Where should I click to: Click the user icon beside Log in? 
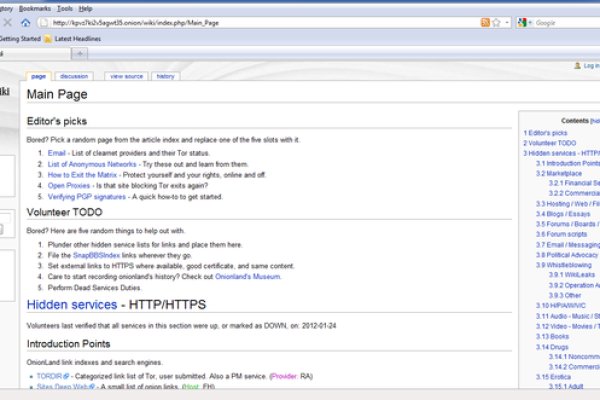pyautogui.click(x=577, y=66)
